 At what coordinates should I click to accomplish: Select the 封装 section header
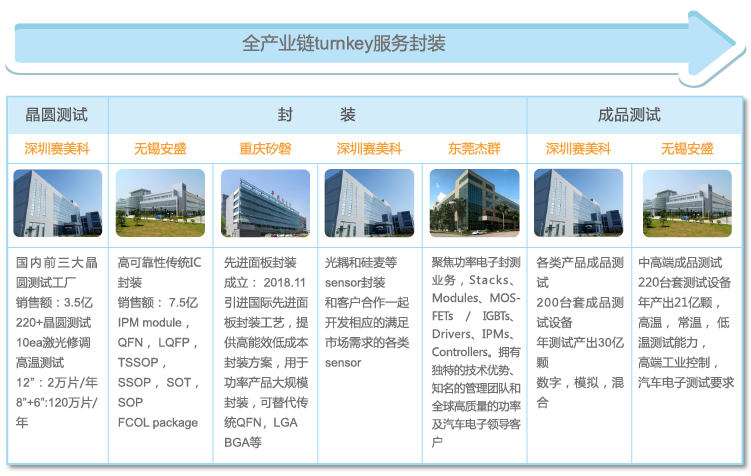(316, 115)
